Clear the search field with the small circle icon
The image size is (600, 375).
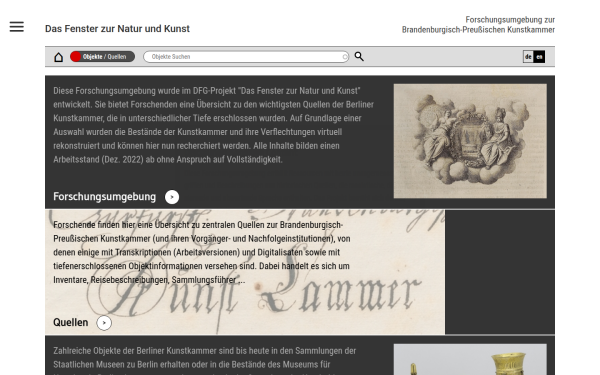345,57
